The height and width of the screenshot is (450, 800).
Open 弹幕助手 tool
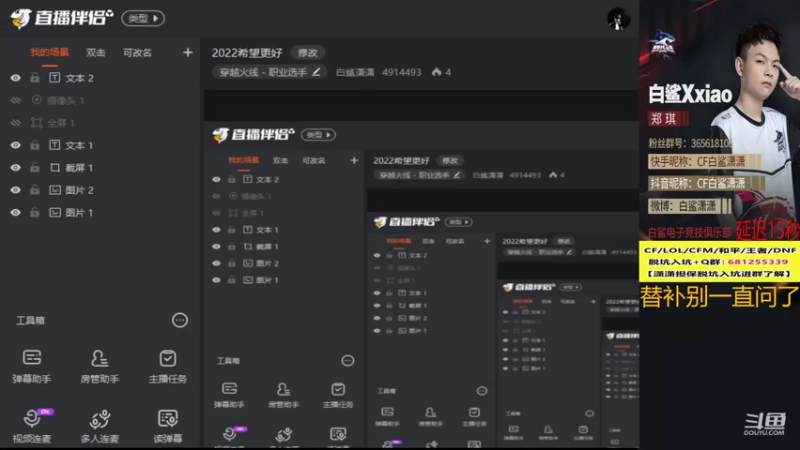point(32,366)
